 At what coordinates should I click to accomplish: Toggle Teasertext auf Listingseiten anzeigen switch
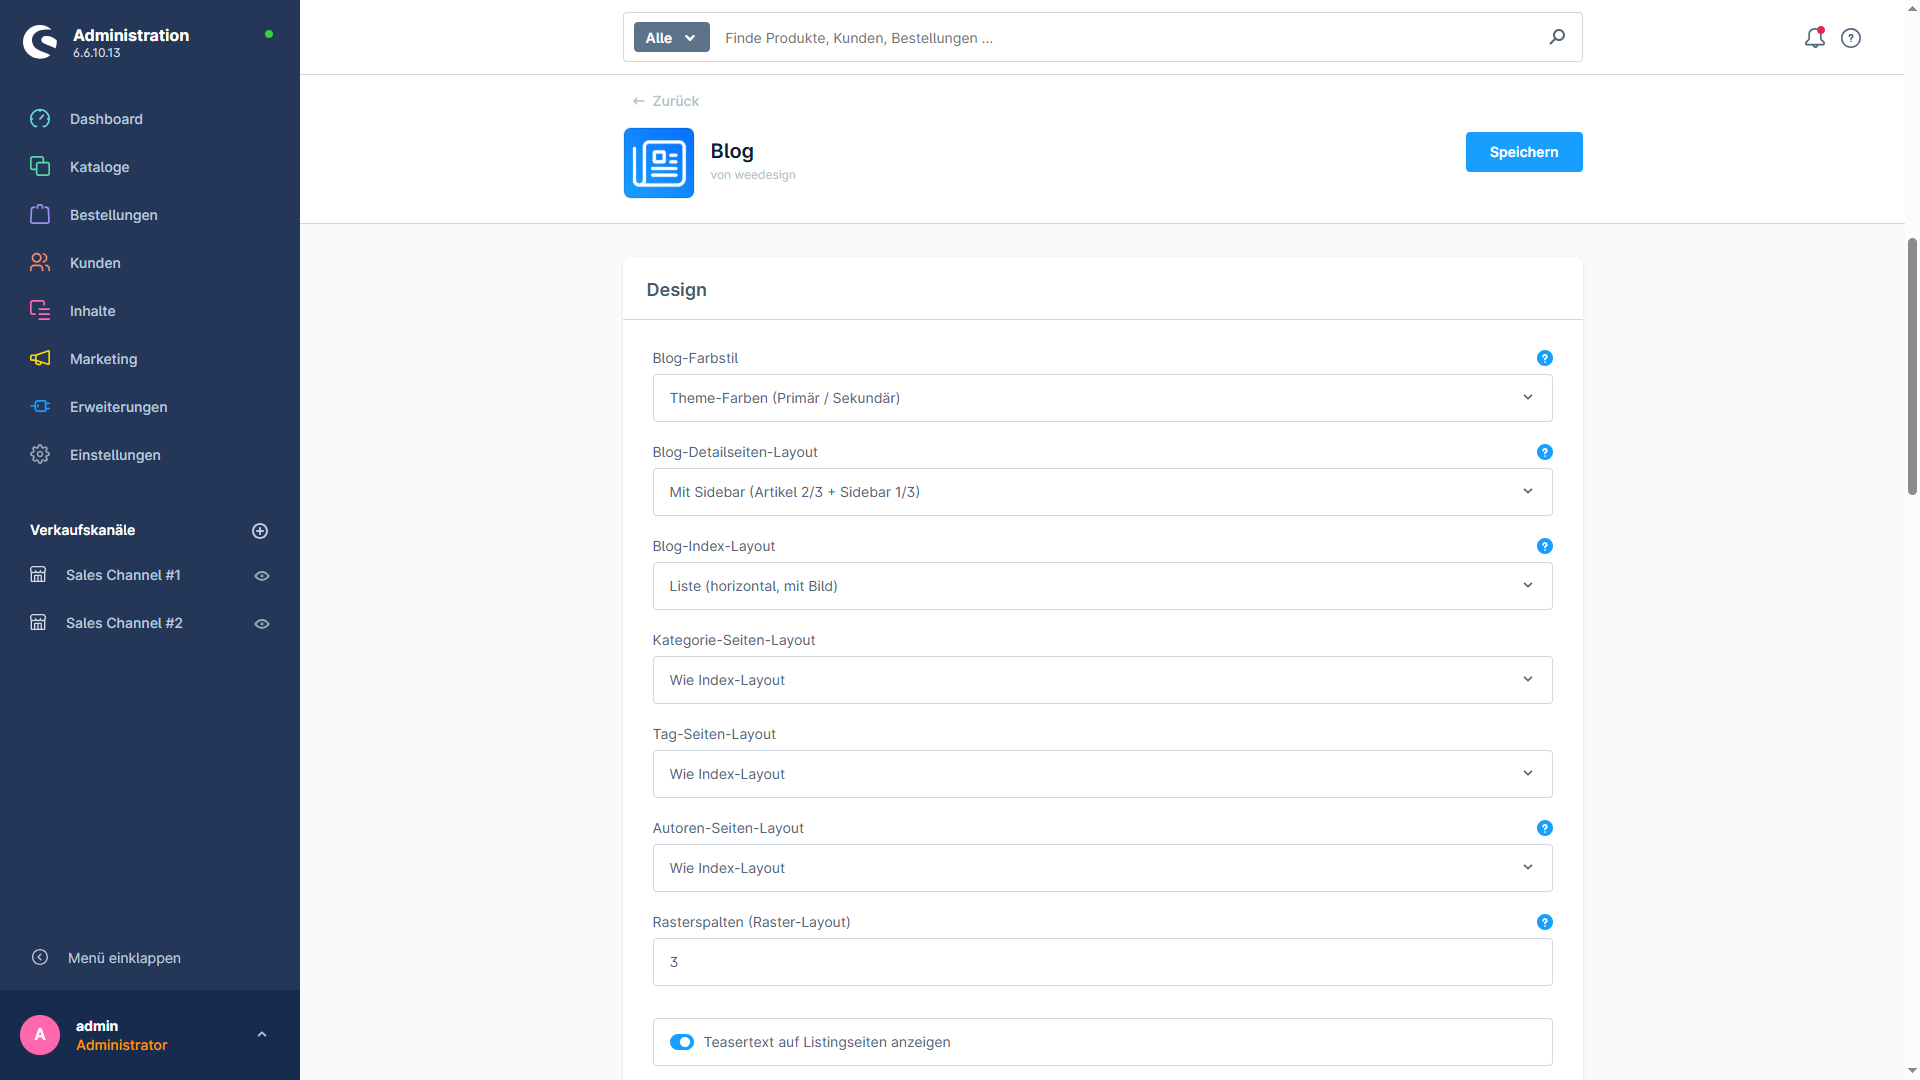682,1042
